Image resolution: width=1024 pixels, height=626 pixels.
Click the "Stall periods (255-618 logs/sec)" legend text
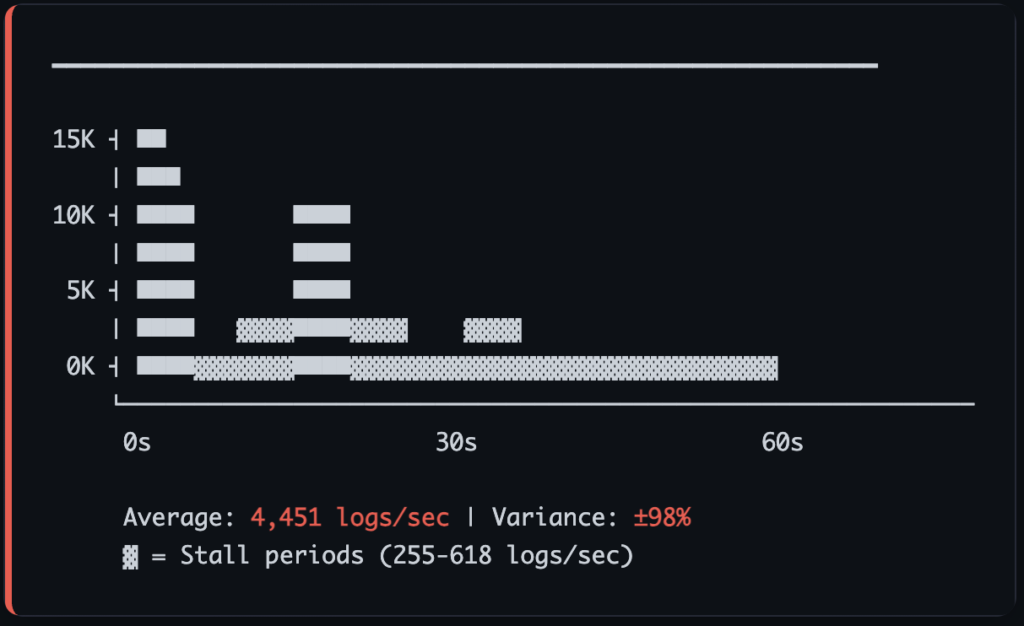(406, 556)
